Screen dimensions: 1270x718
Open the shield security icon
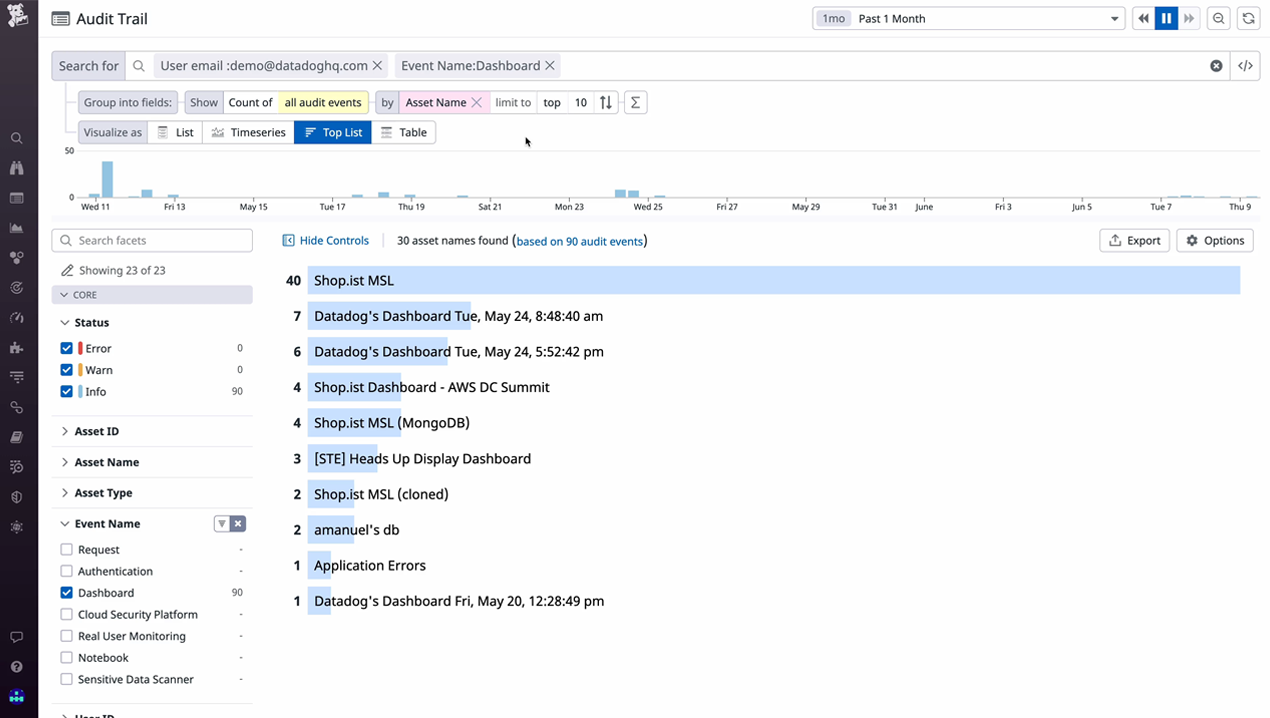coord(17,497)
